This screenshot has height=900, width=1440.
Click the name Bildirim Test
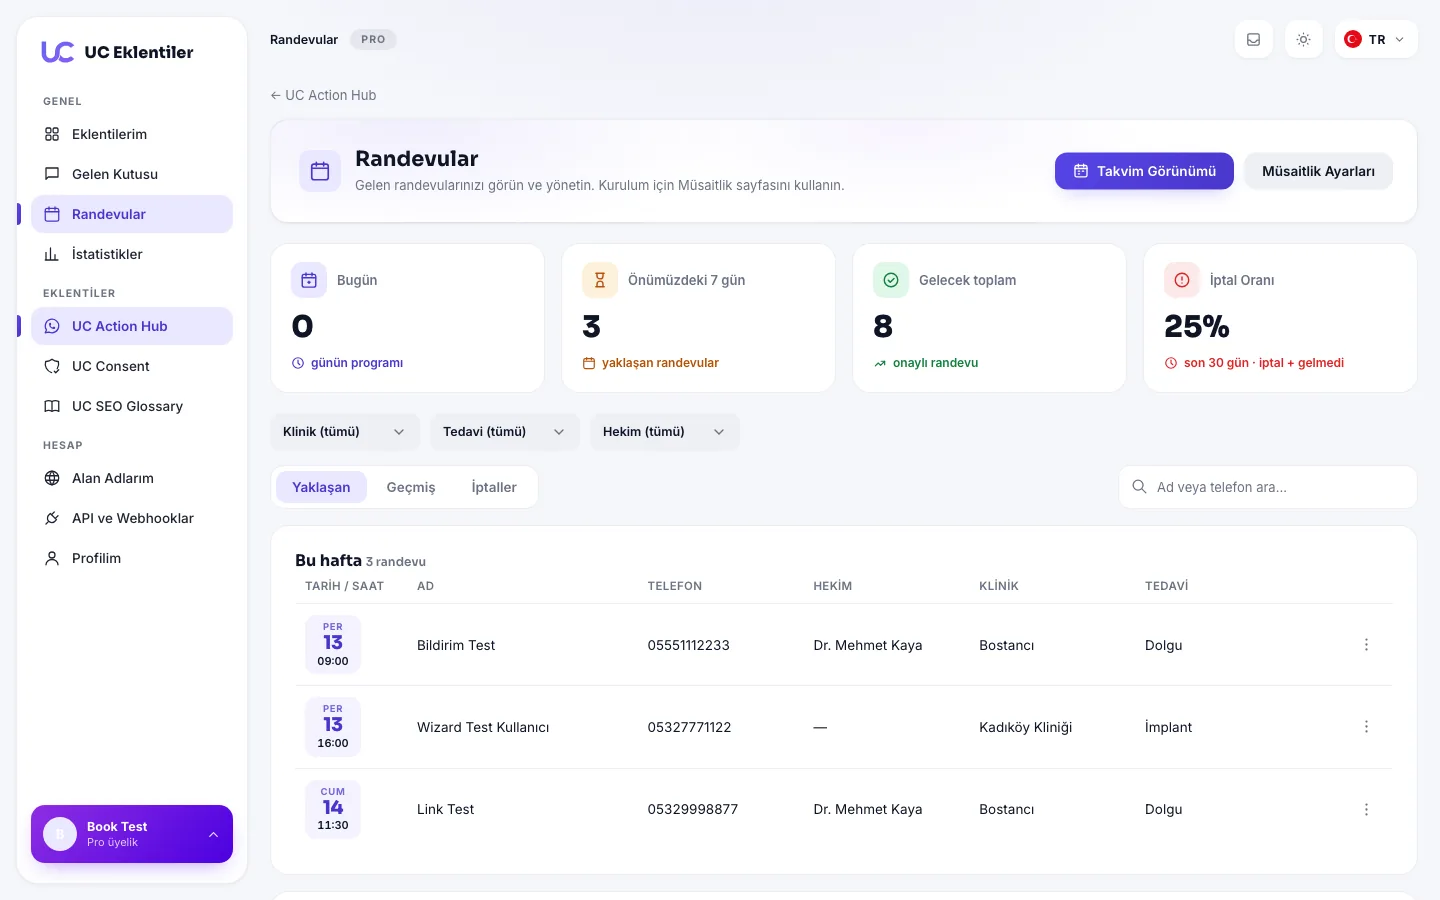(456, 645)
